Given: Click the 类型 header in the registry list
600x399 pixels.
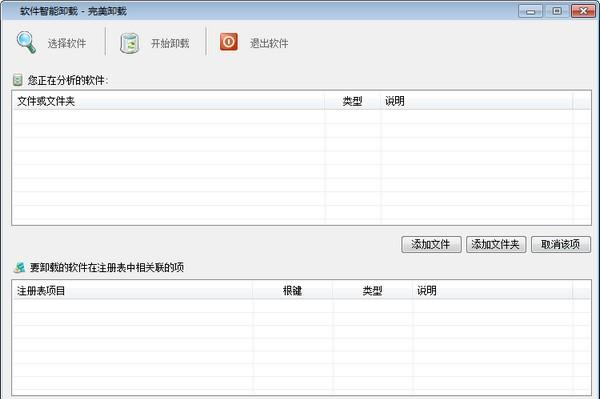Looking at the screenshot, I should (373, 291).
